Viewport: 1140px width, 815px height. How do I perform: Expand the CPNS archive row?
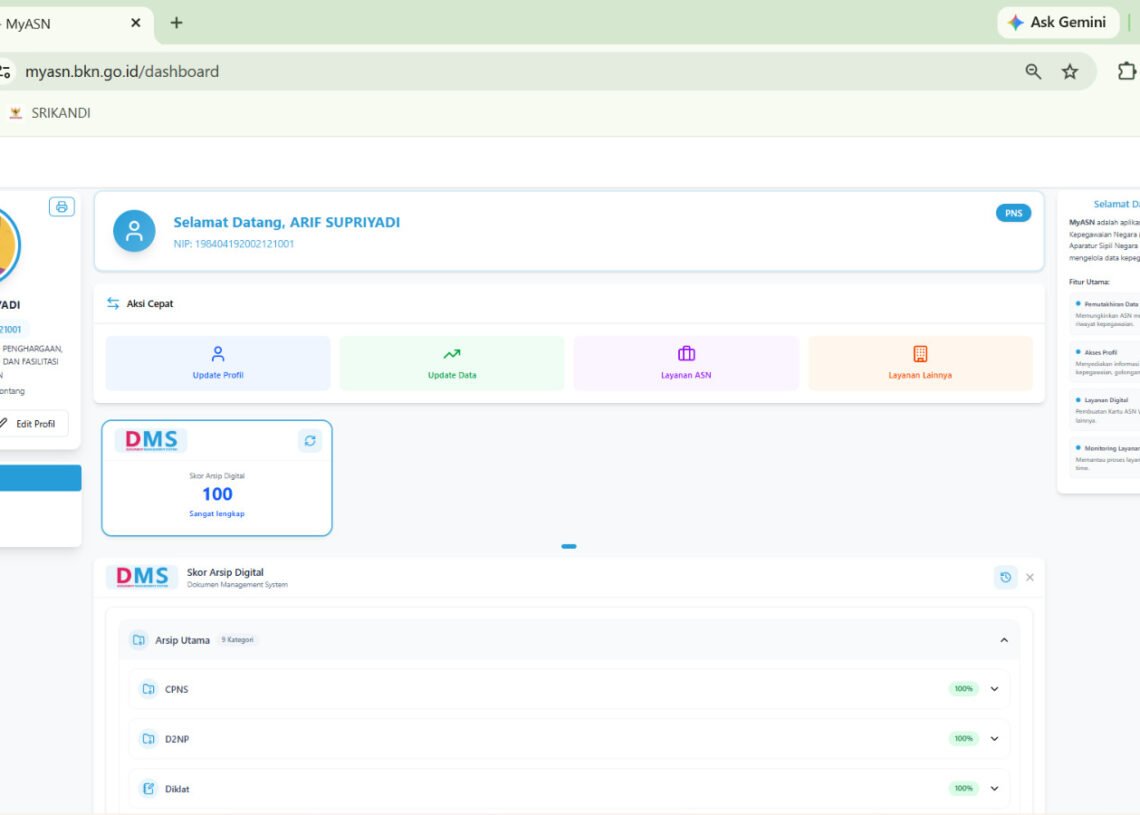[995, 689]
